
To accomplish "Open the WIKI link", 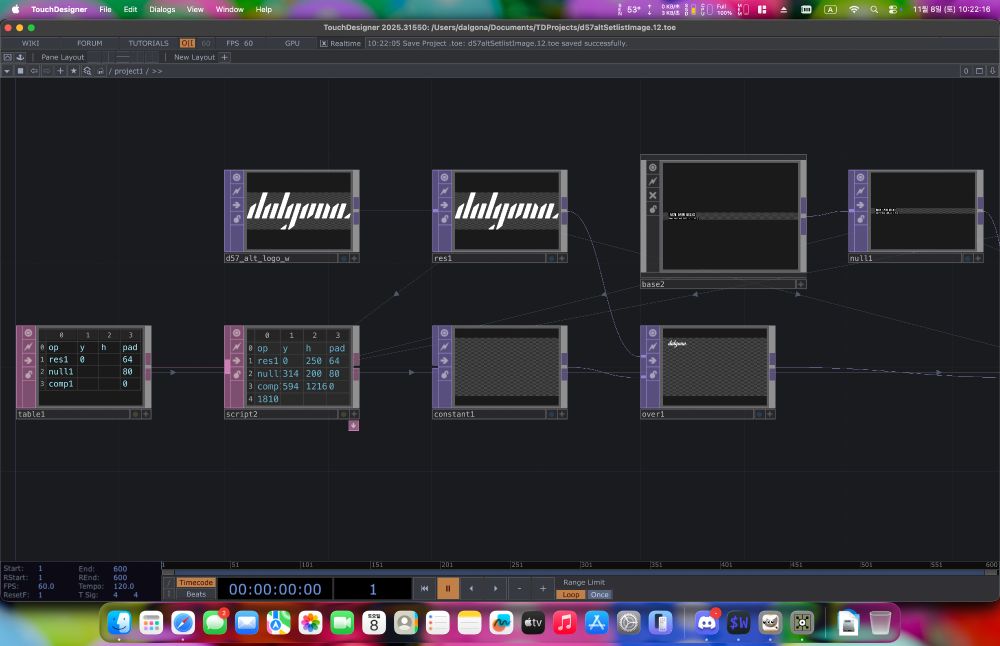I will tap(30, 43).
